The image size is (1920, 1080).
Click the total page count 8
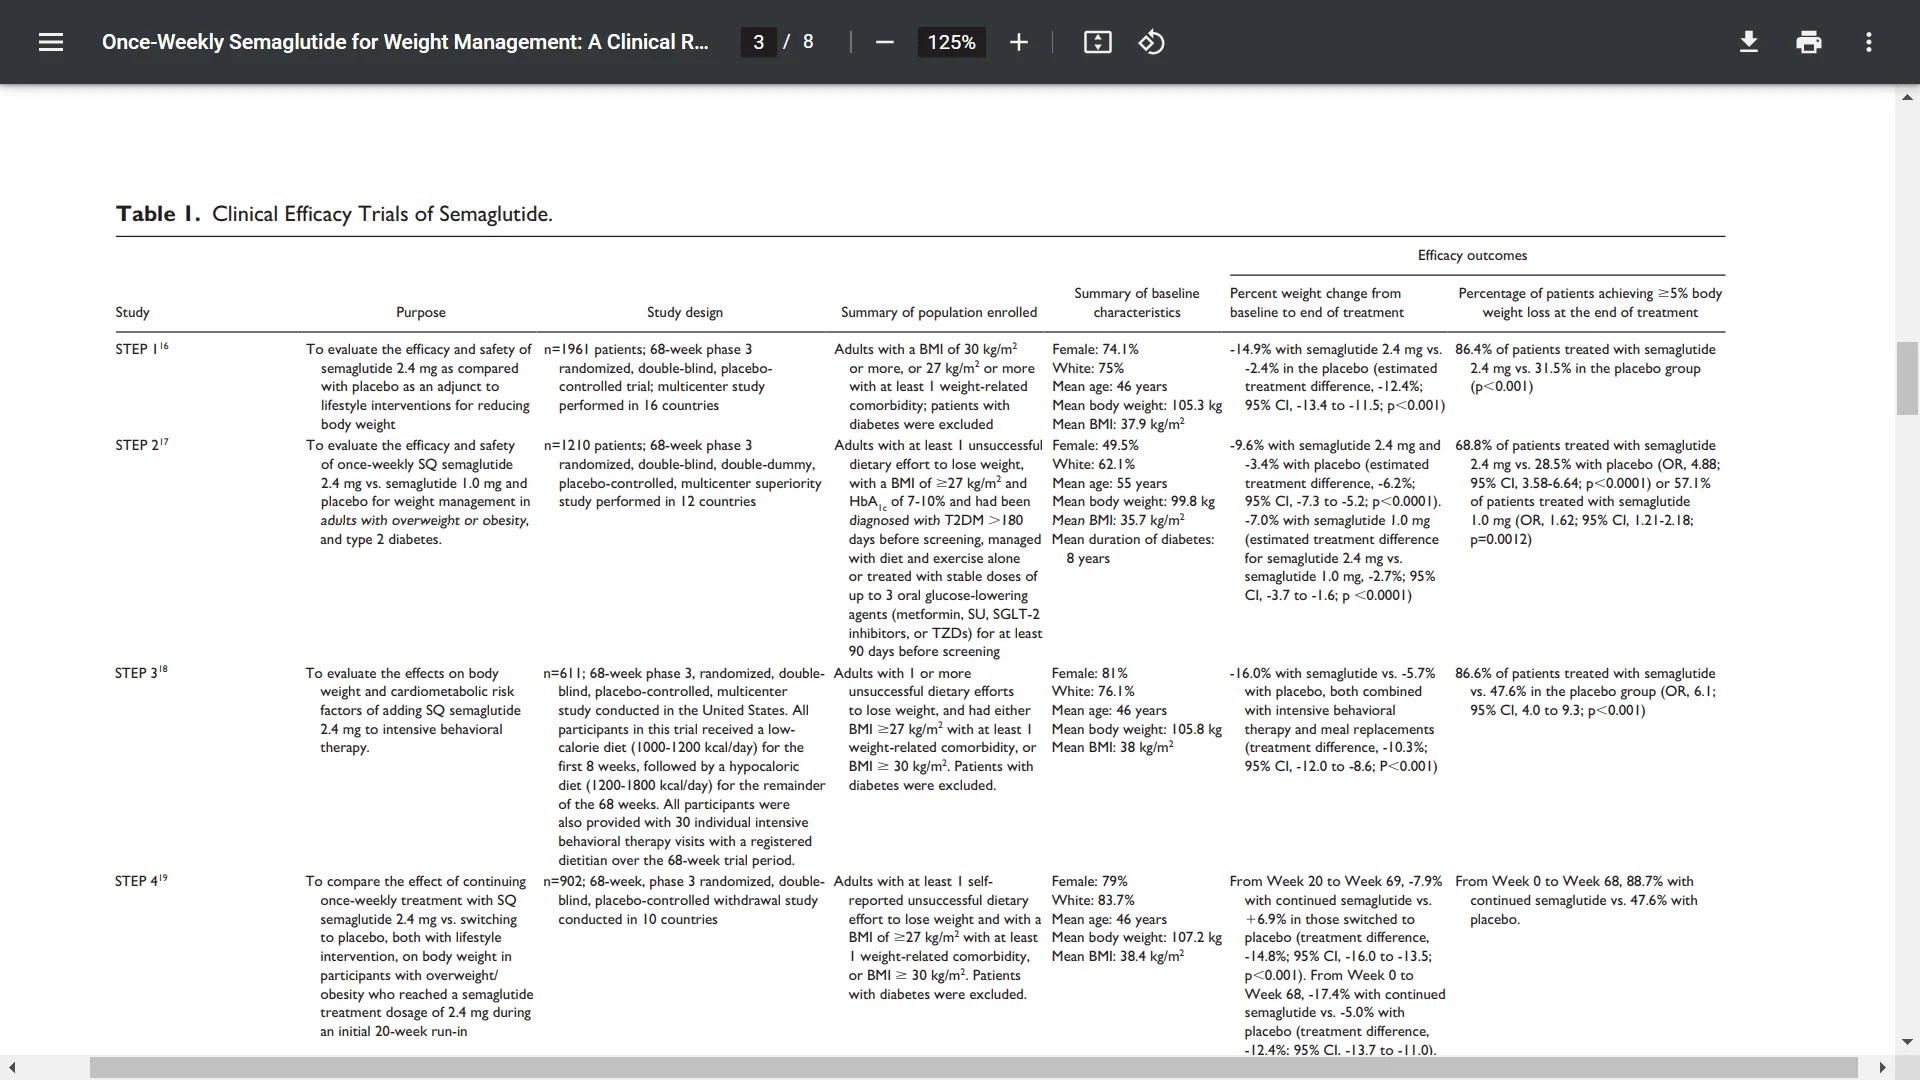pos(808,42)
